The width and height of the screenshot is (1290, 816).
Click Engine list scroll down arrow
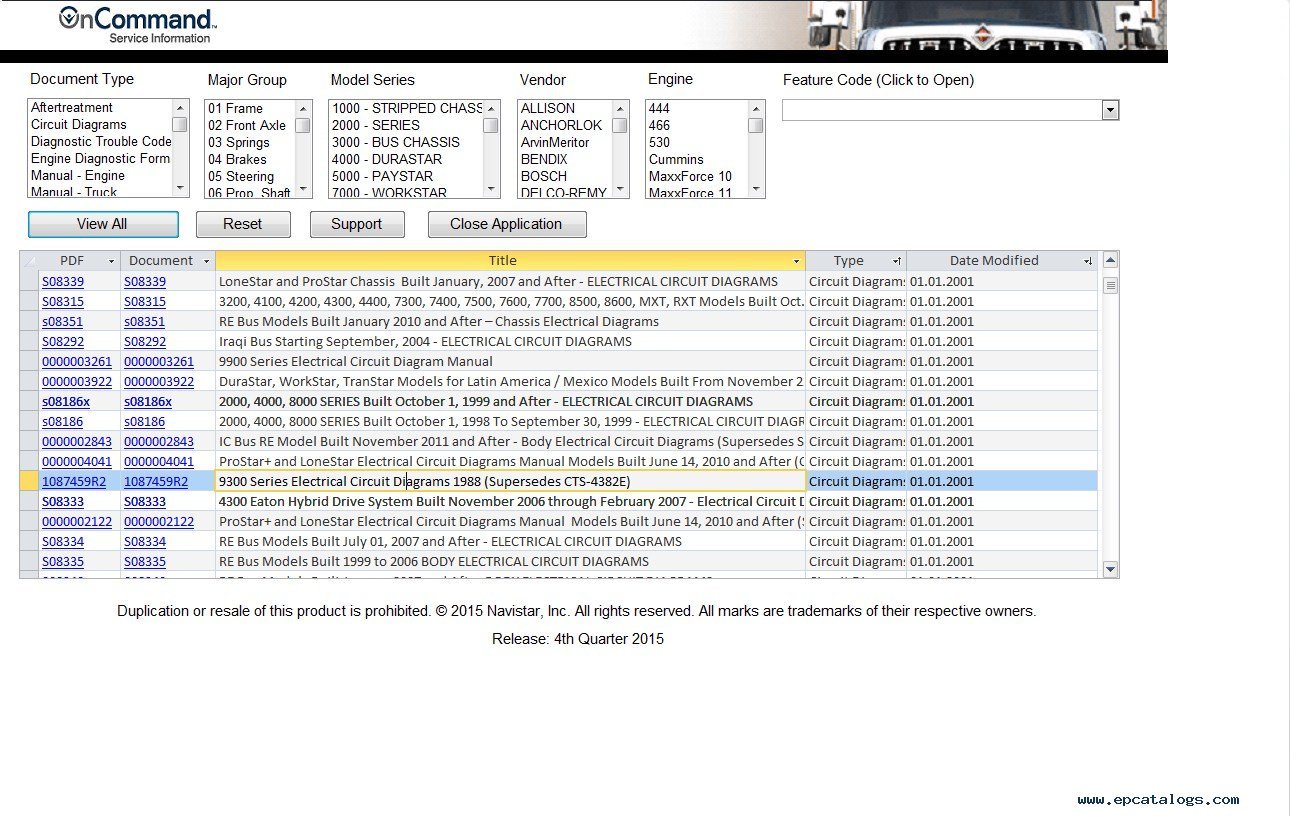tap(756, 189)
